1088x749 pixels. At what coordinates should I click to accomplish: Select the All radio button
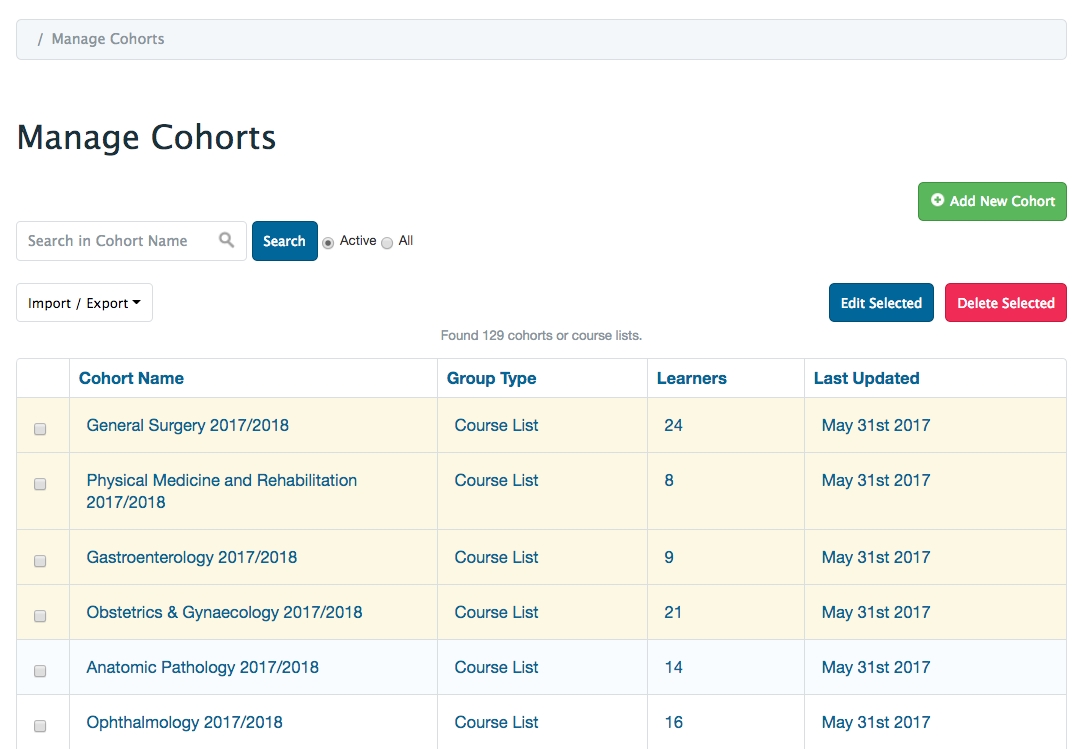(387, 243)
